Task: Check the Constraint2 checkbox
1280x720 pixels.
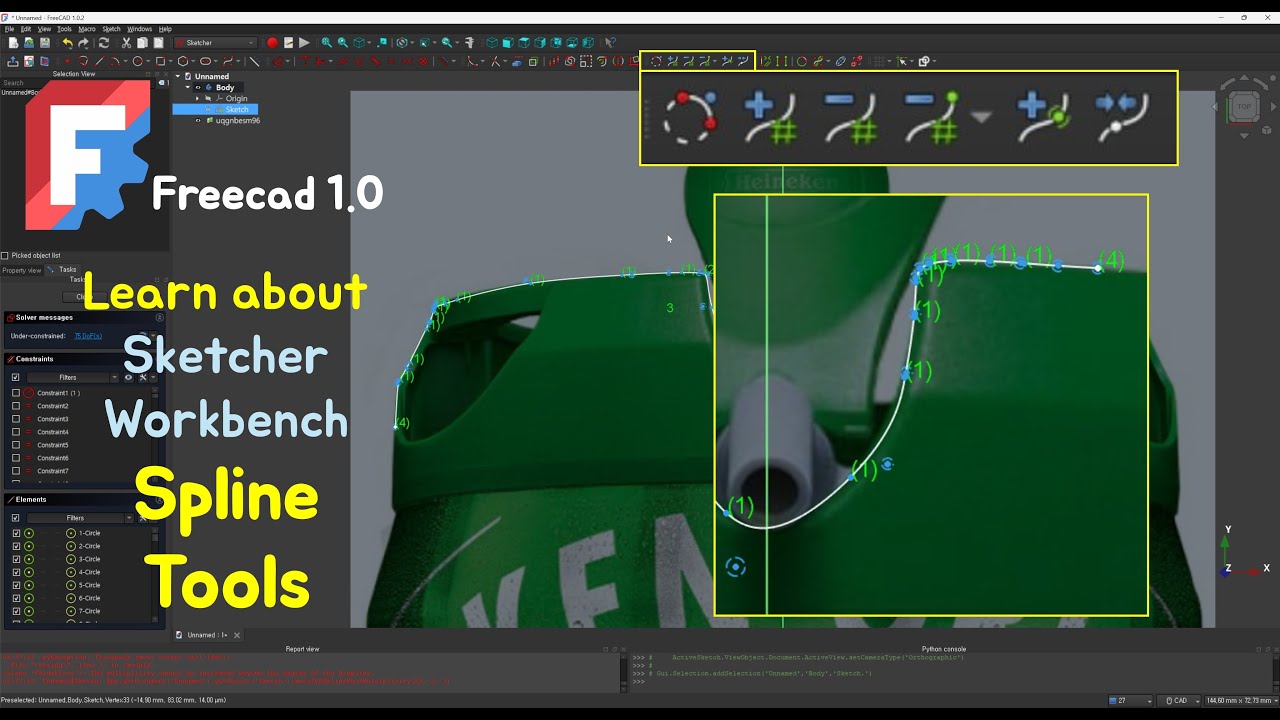Action: pos(15,406)
